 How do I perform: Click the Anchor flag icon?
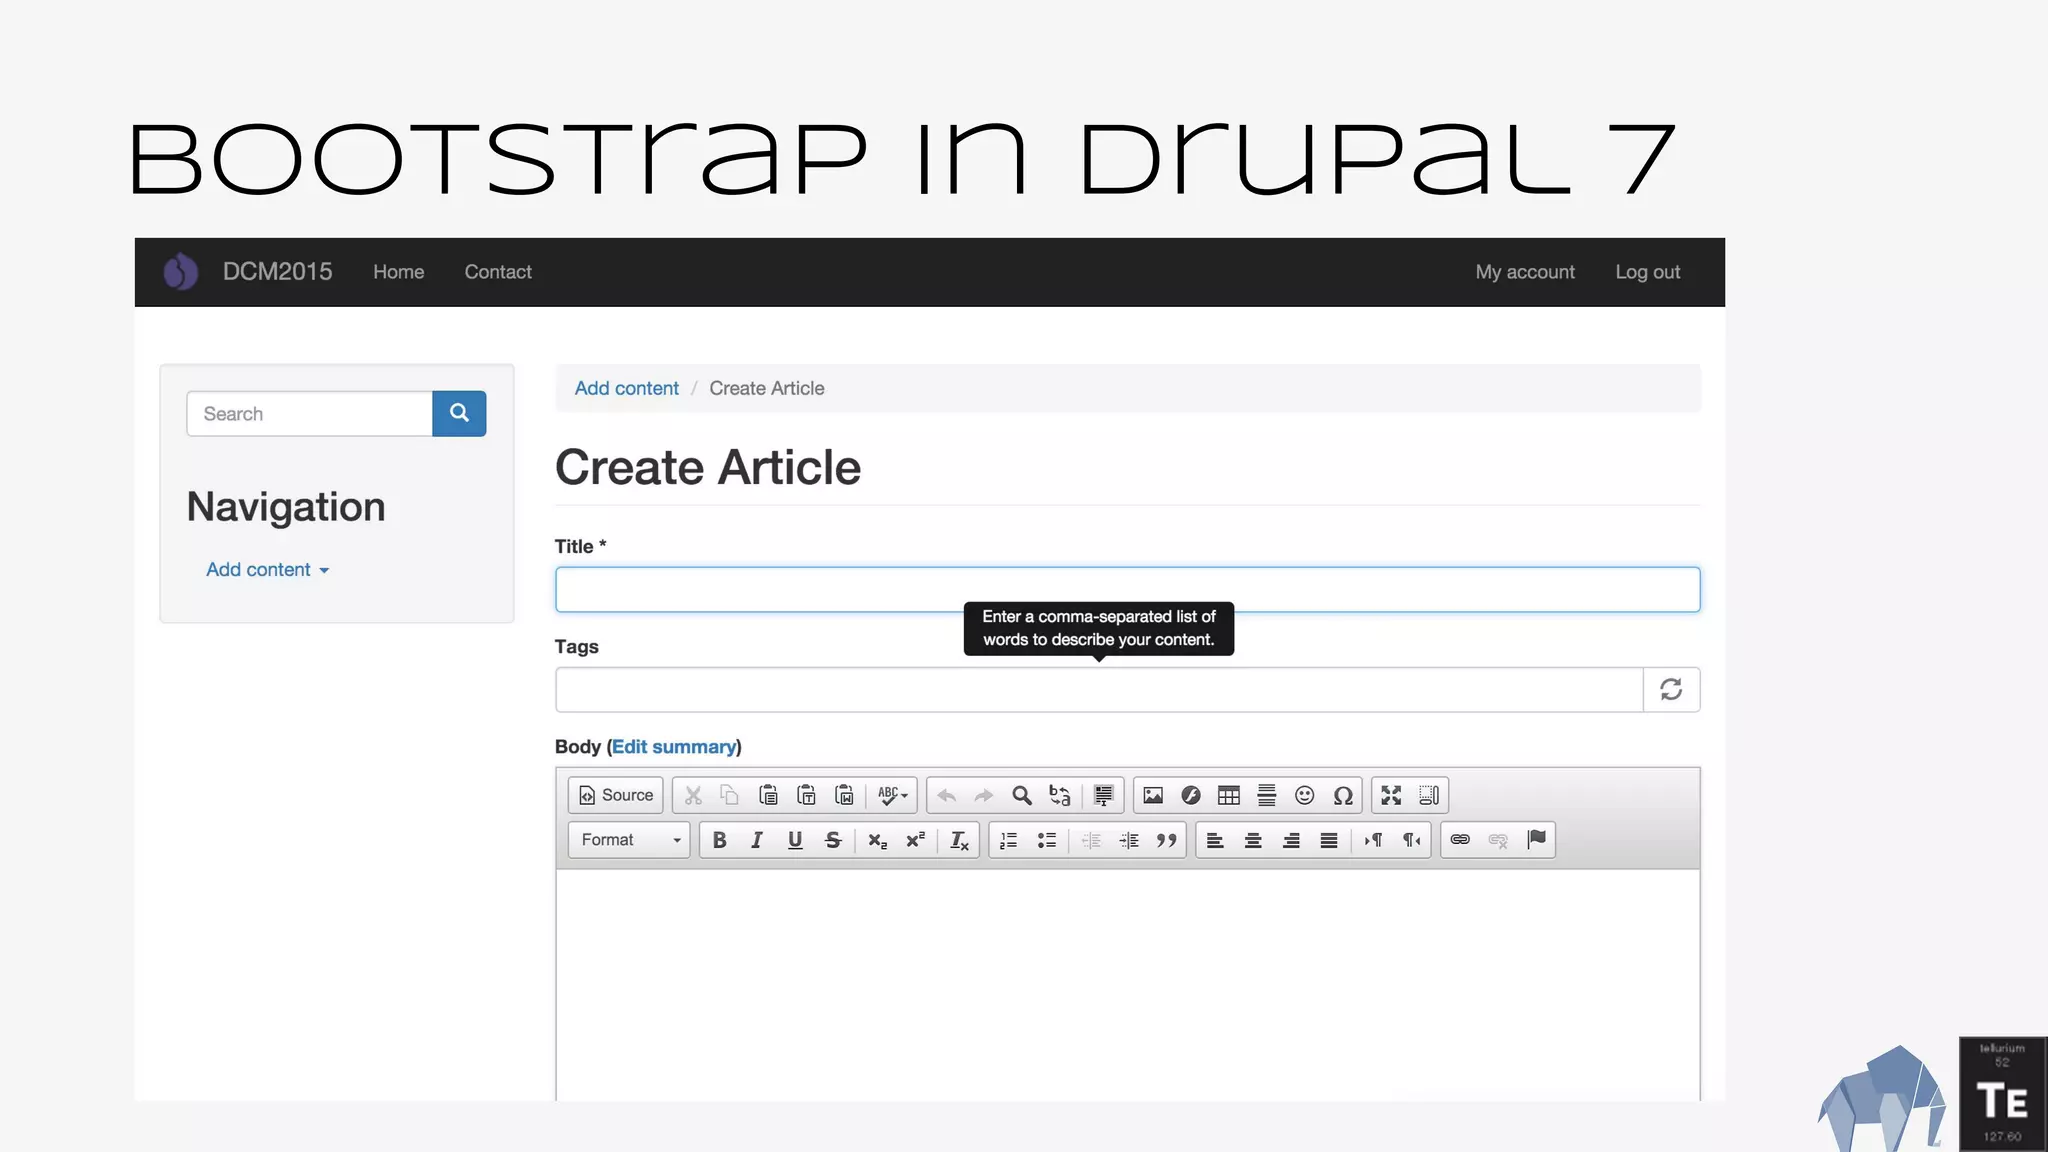tap(1536, 840)
